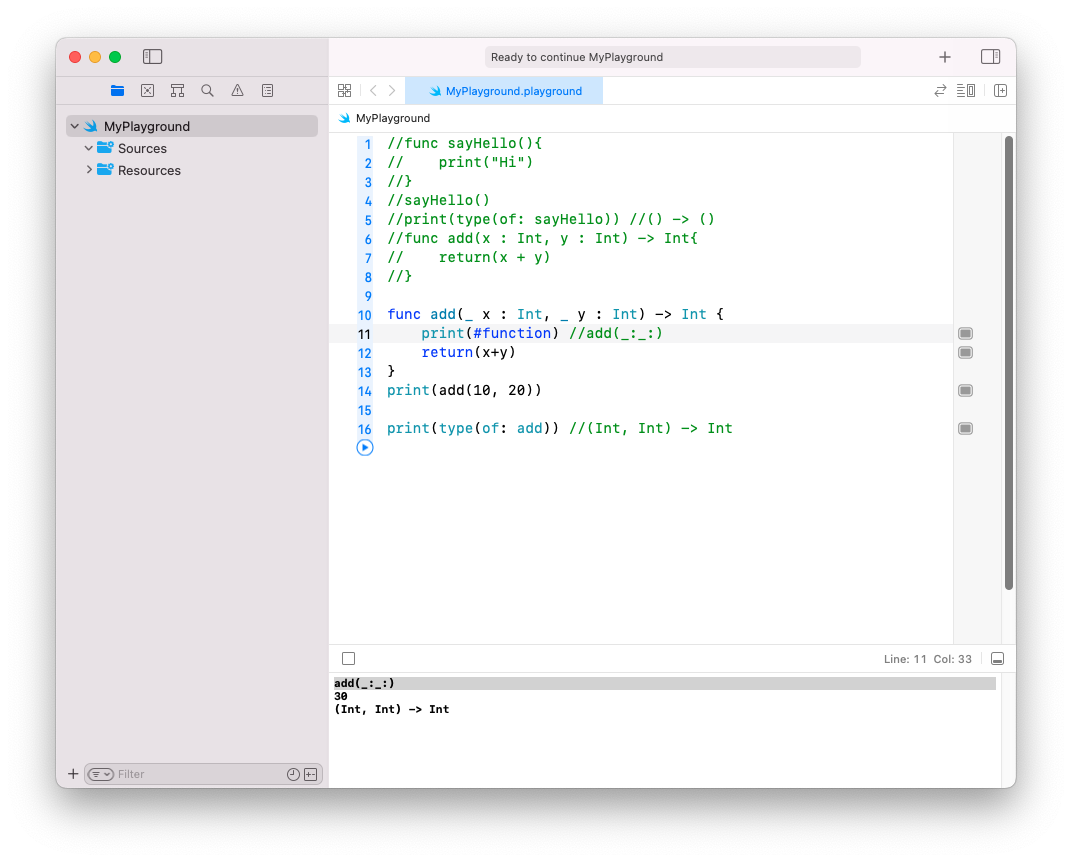1072x862 pixels.
Task: Click console output (Int, Int) -> Int
Action: coord(392,709)
